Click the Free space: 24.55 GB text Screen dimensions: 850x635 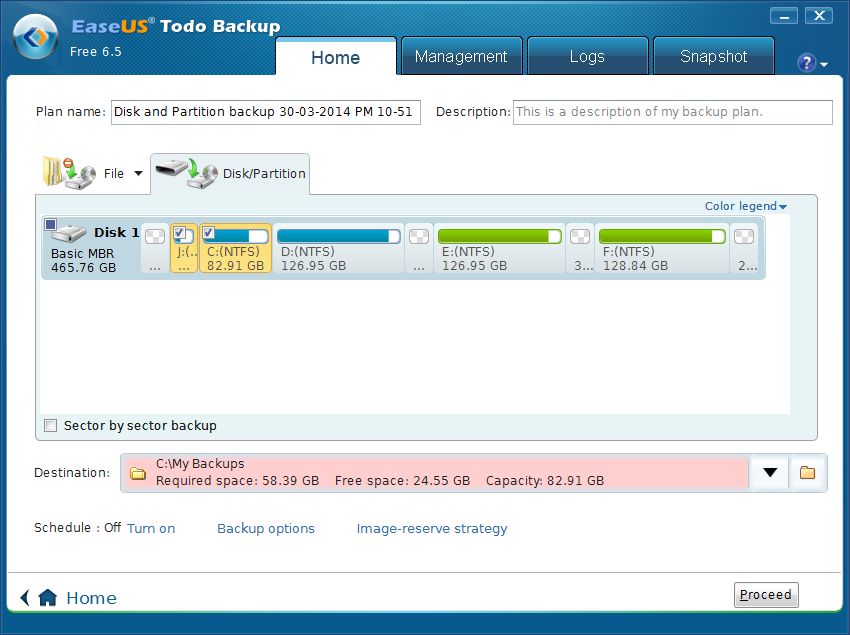(x=402, y=480)
